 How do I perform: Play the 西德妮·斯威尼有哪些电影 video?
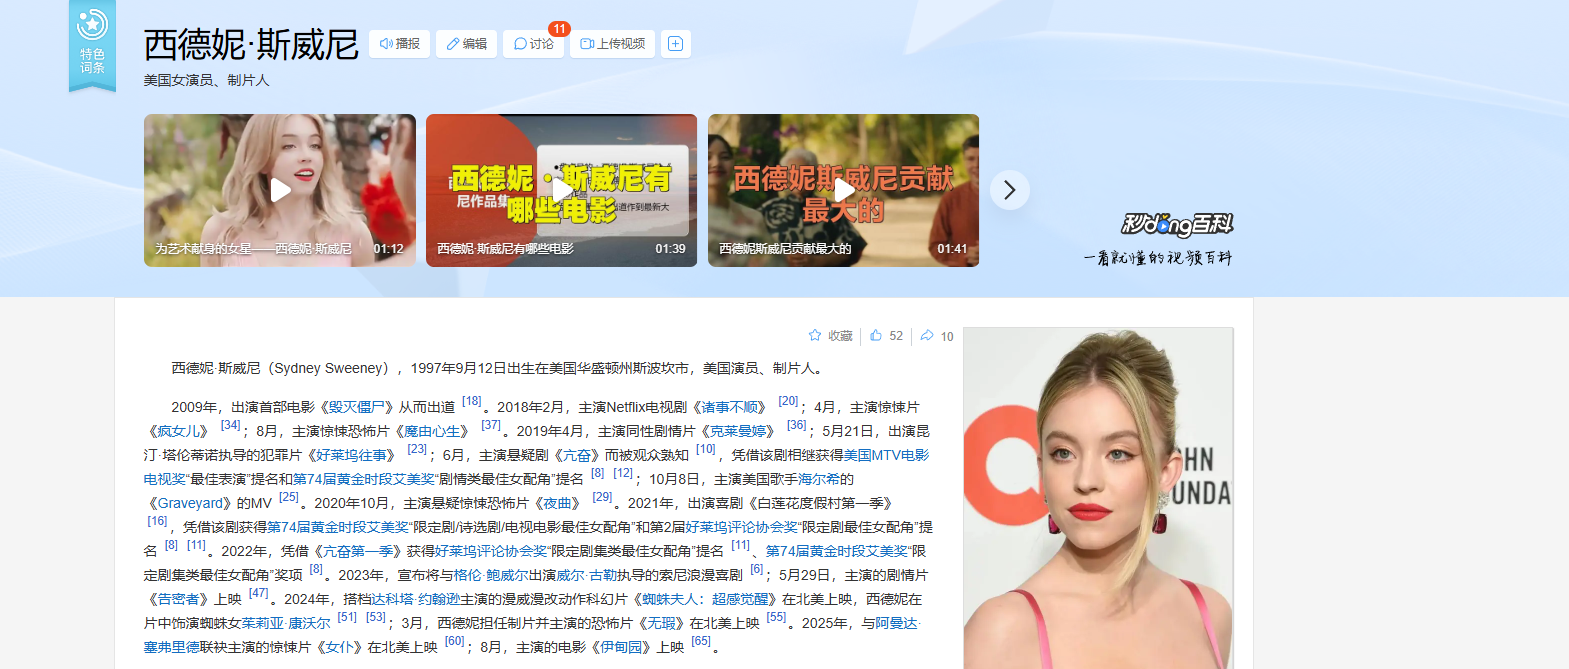click(562, 190)
